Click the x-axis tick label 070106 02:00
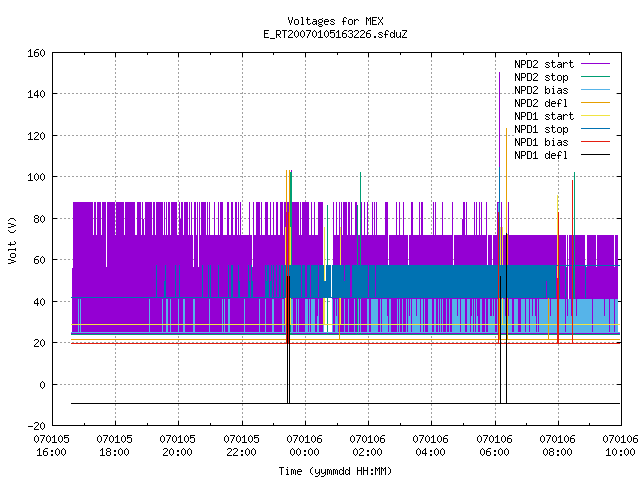This screenshot has height=480, width=640. [x=367, y=446]
